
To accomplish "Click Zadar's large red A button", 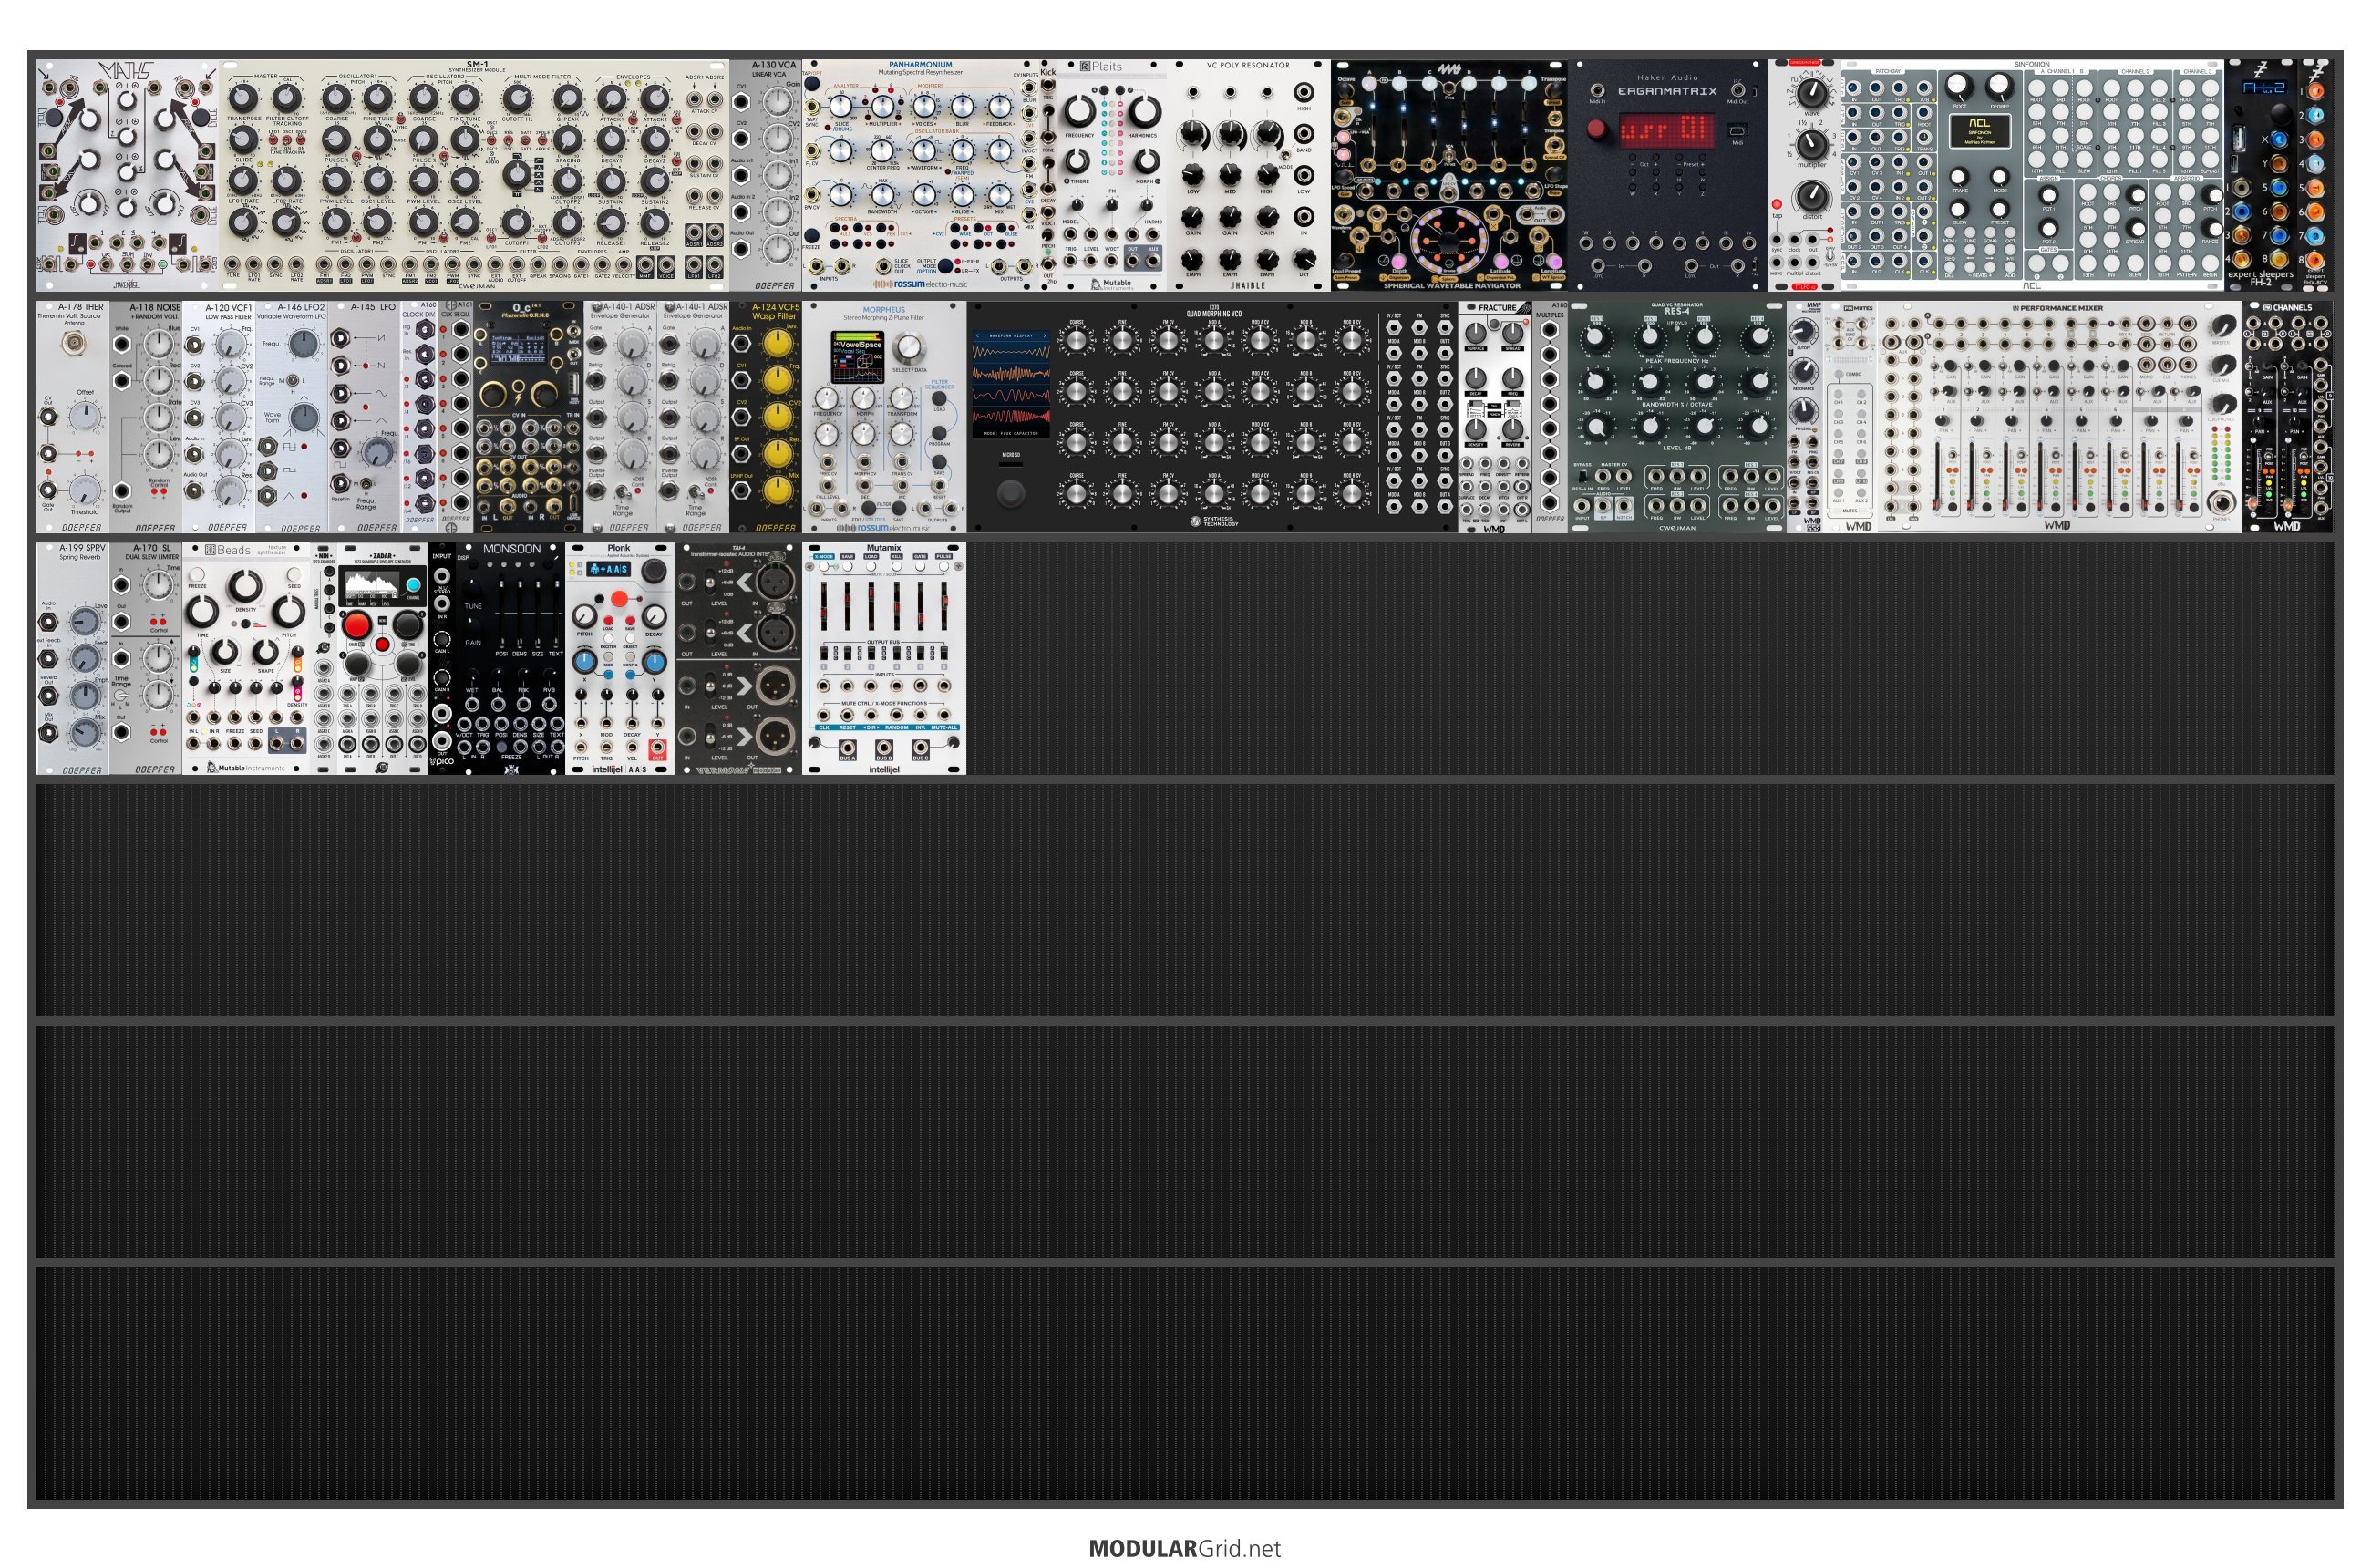I will [357, 627].
